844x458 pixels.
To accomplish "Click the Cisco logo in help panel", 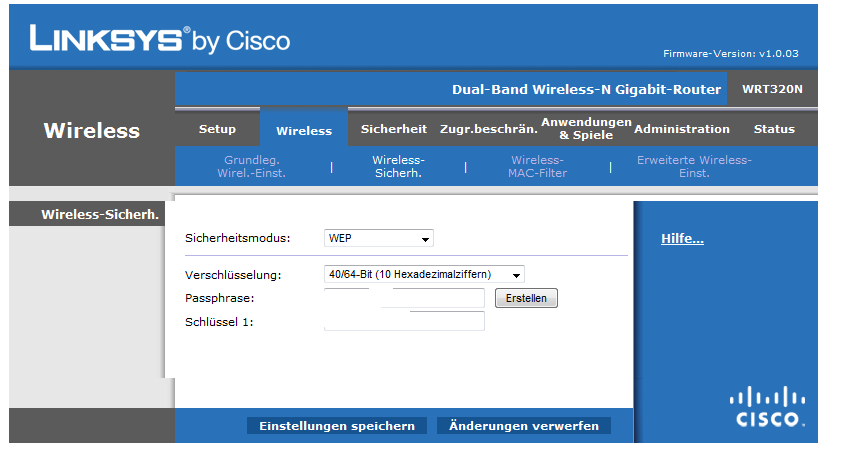I will coord(768,407).
